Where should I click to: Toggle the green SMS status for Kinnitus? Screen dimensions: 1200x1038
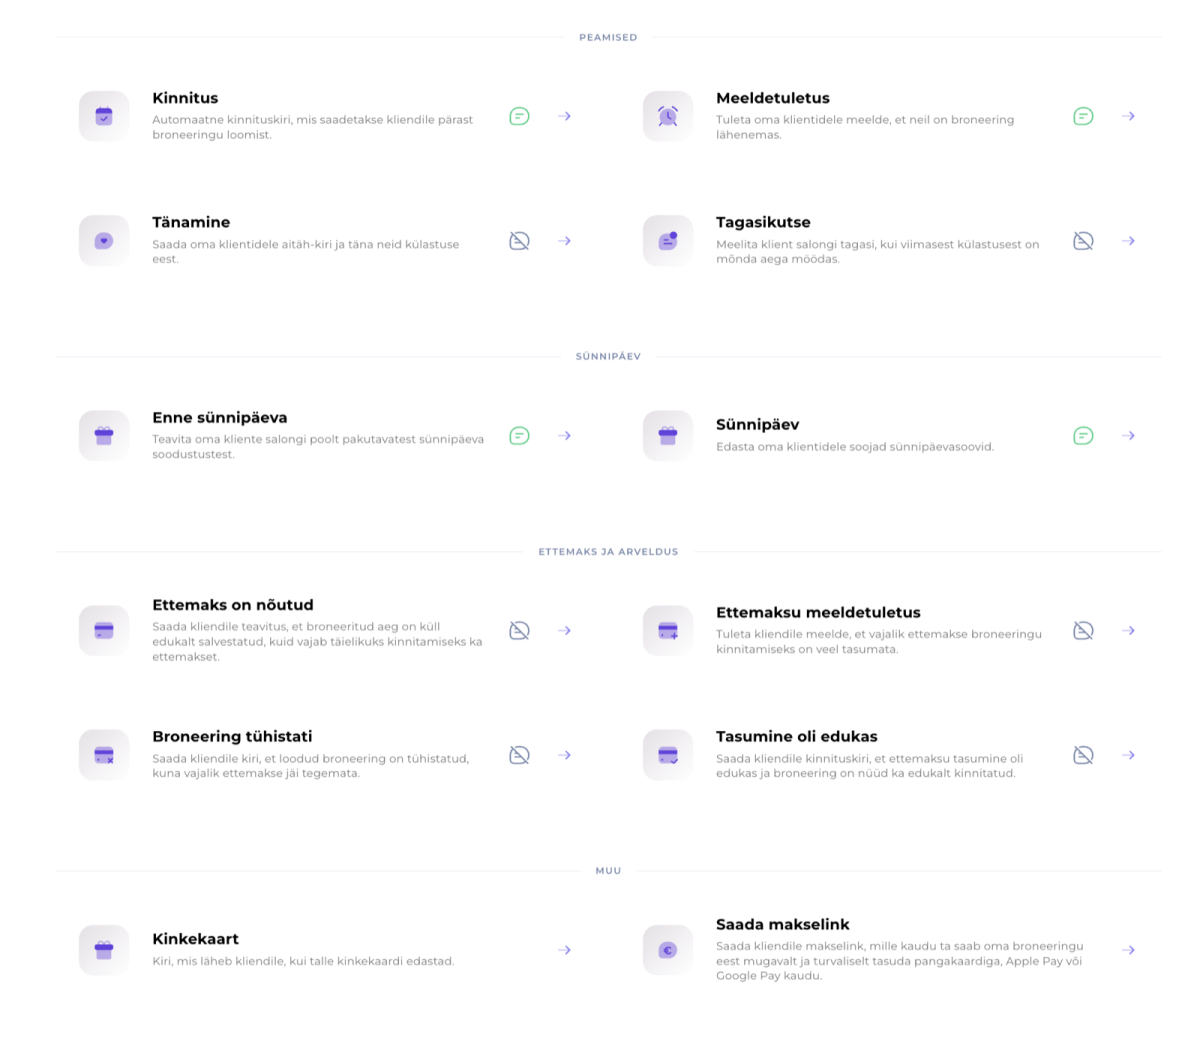519,116
